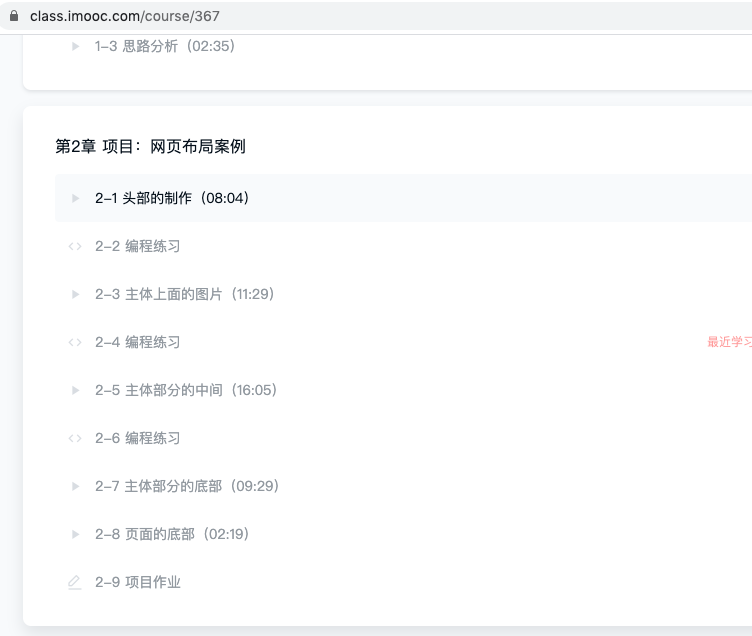Screen dimensions: 752x636
Task: Click the 第2章 项目：网页布局案例 heading
Action: [150, 146]
